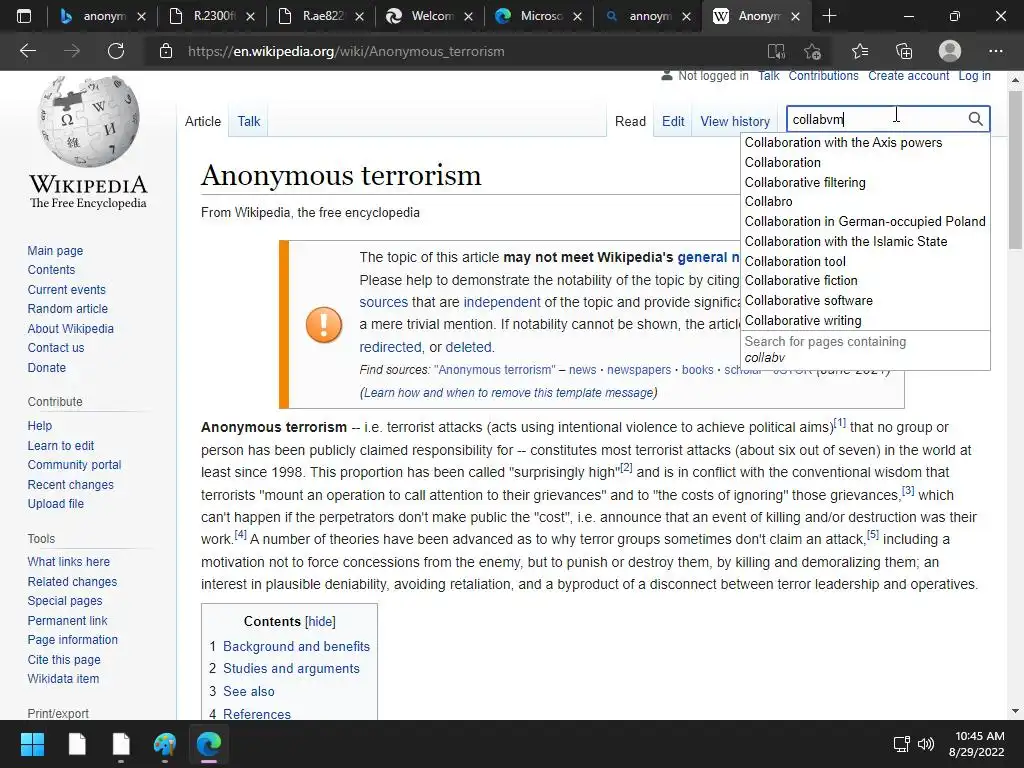The height and width of the screenshot is (768, 1024).
Task: Select the Talk tab next to Article
Action: point(249,121)
